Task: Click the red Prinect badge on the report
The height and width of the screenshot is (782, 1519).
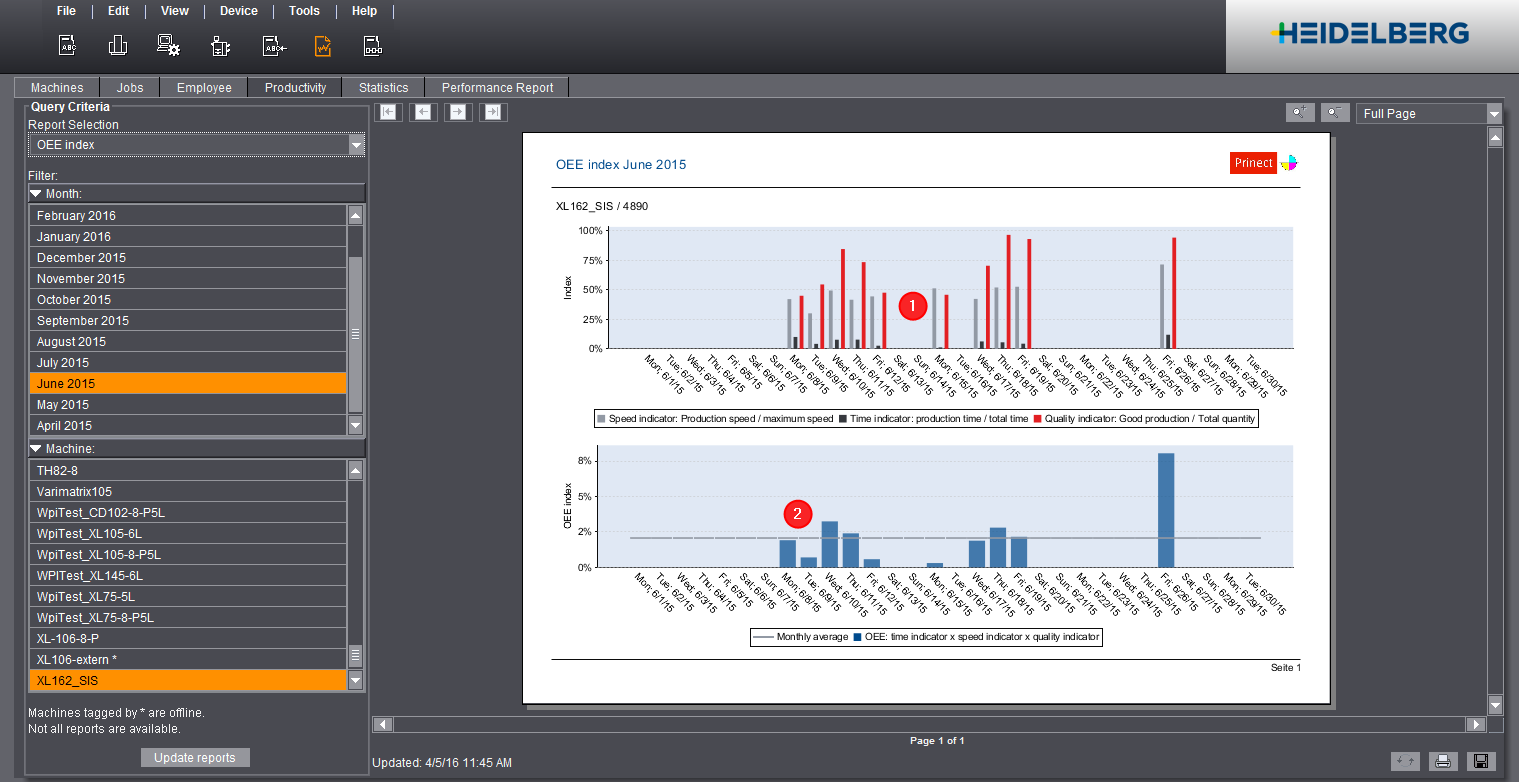Action: pyautogui.click(x=1253, y=162)
